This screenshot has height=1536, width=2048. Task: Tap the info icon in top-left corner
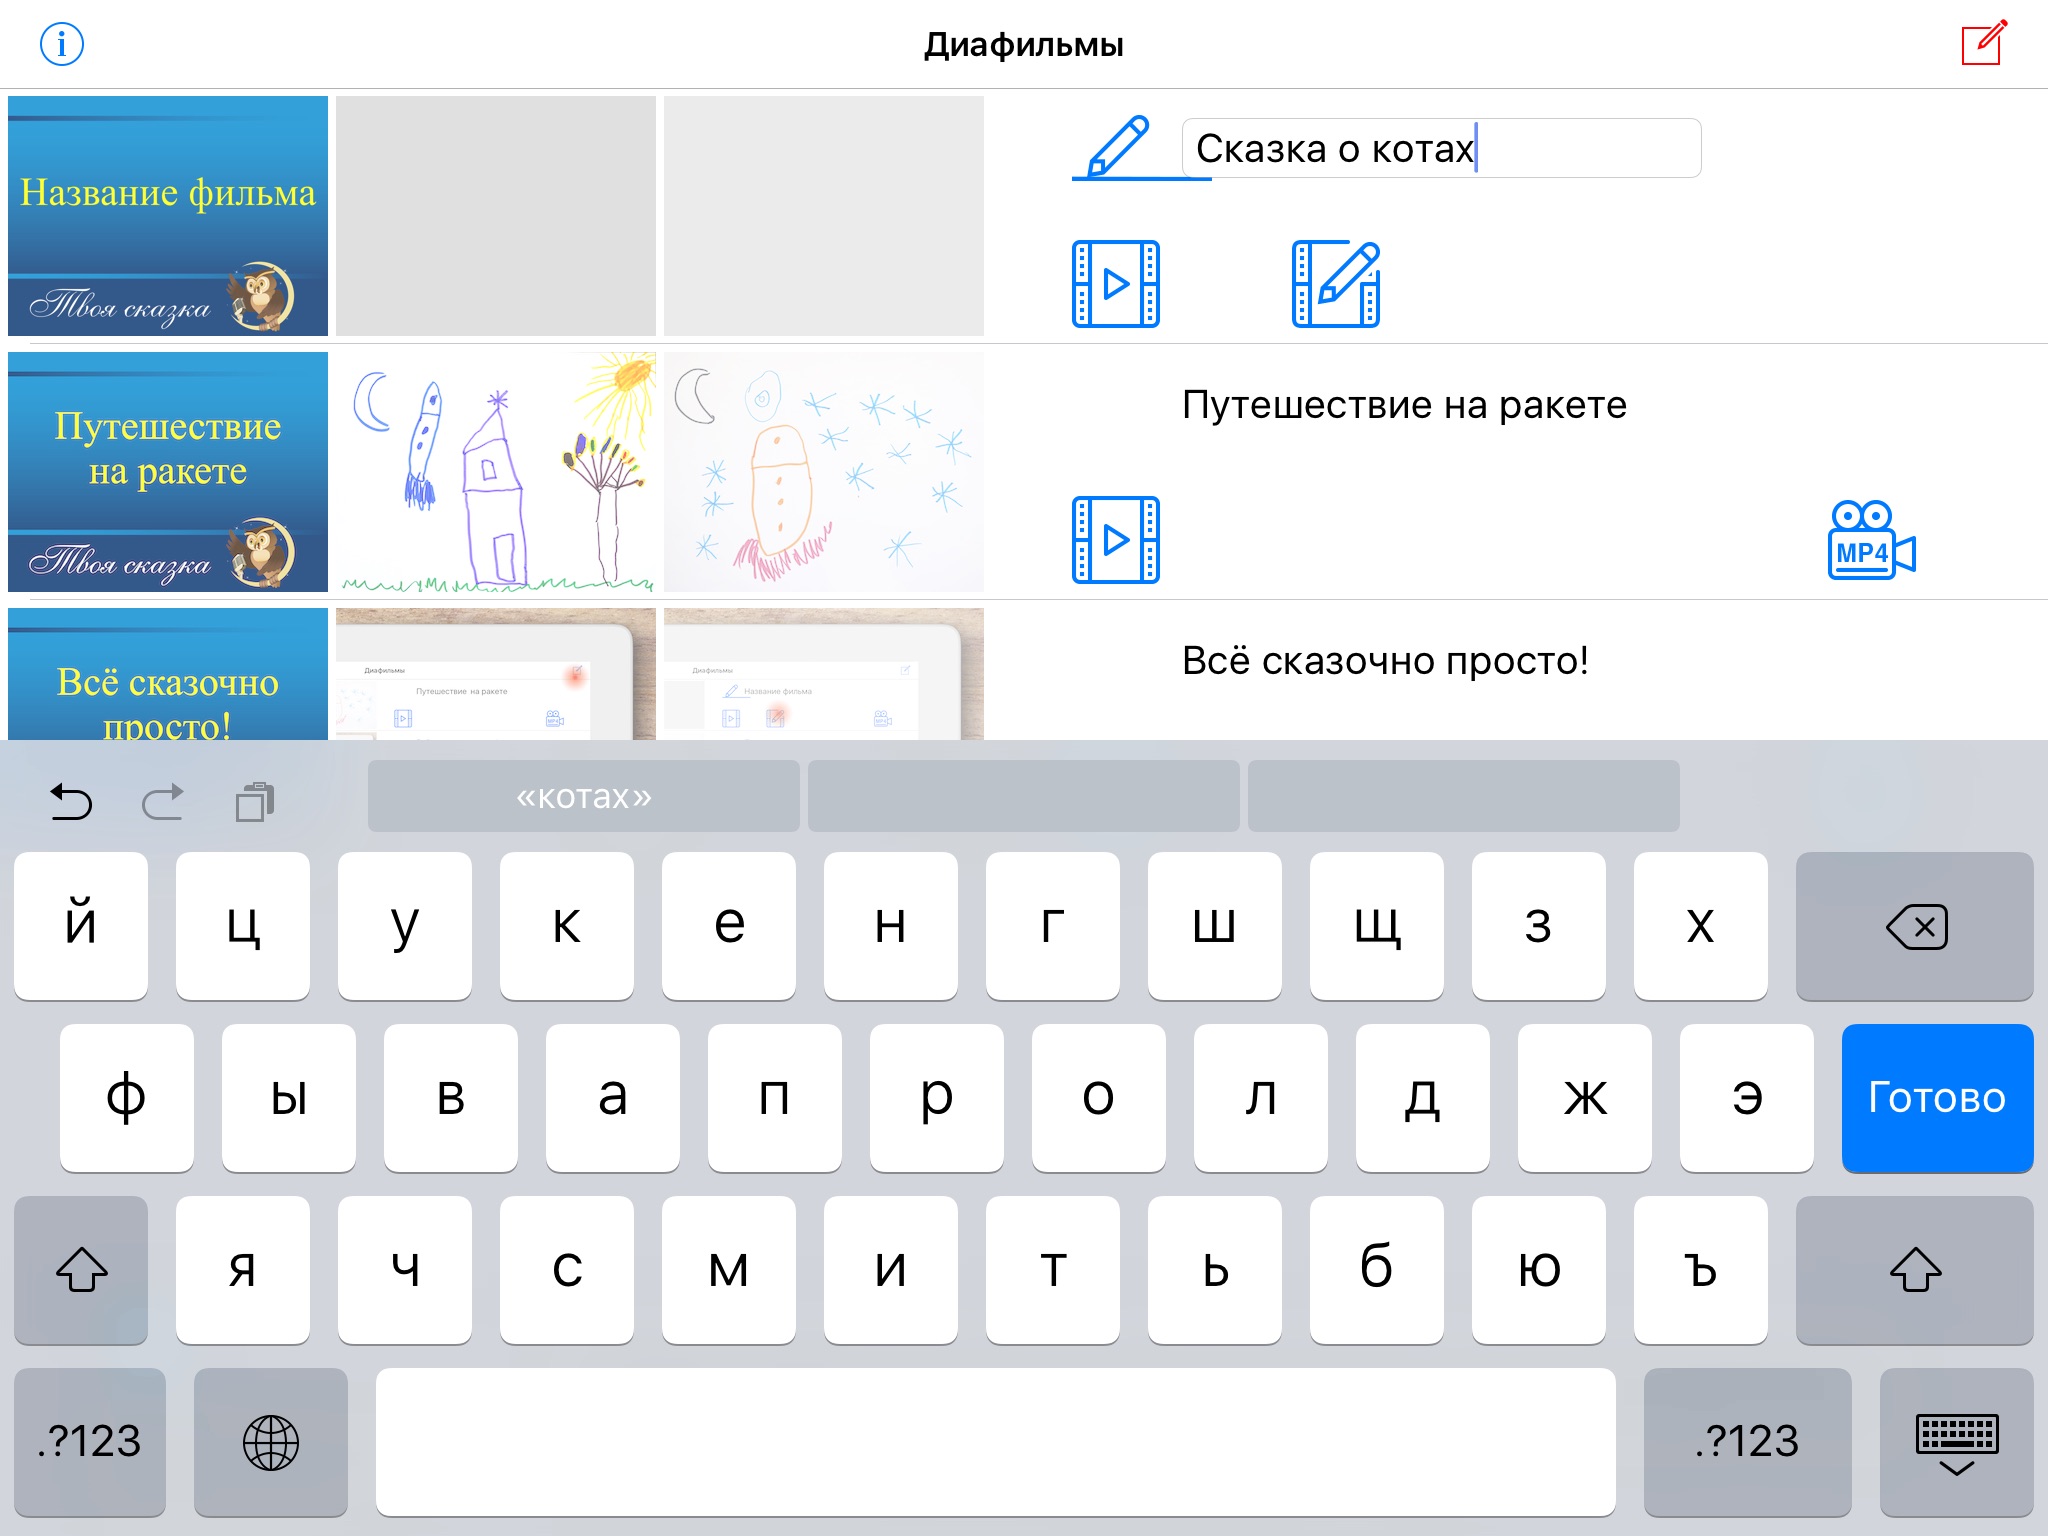pyautogui.click(x=61, y=44)
